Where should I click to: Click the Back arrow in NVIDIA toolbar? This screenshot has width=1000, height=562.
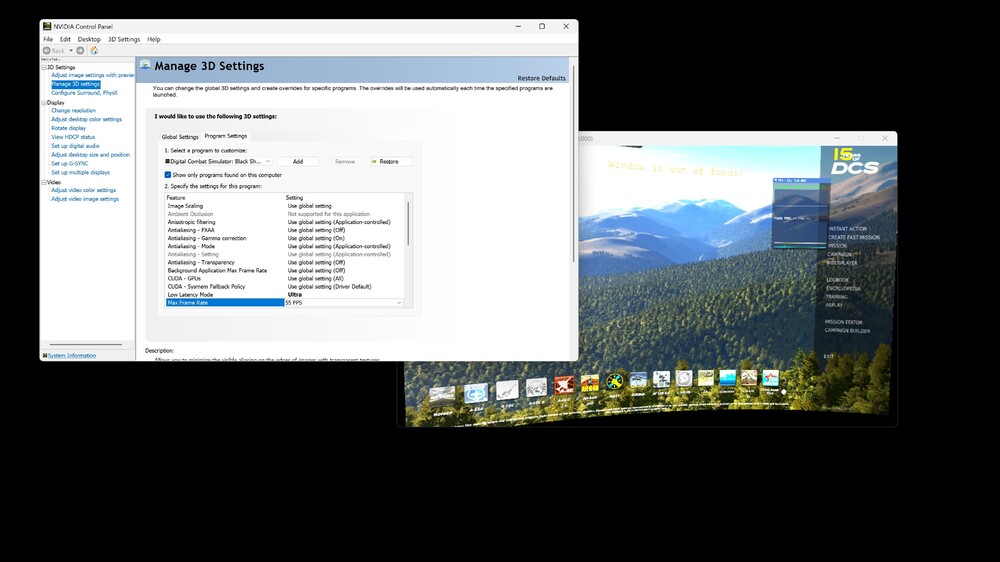point(47,50)
